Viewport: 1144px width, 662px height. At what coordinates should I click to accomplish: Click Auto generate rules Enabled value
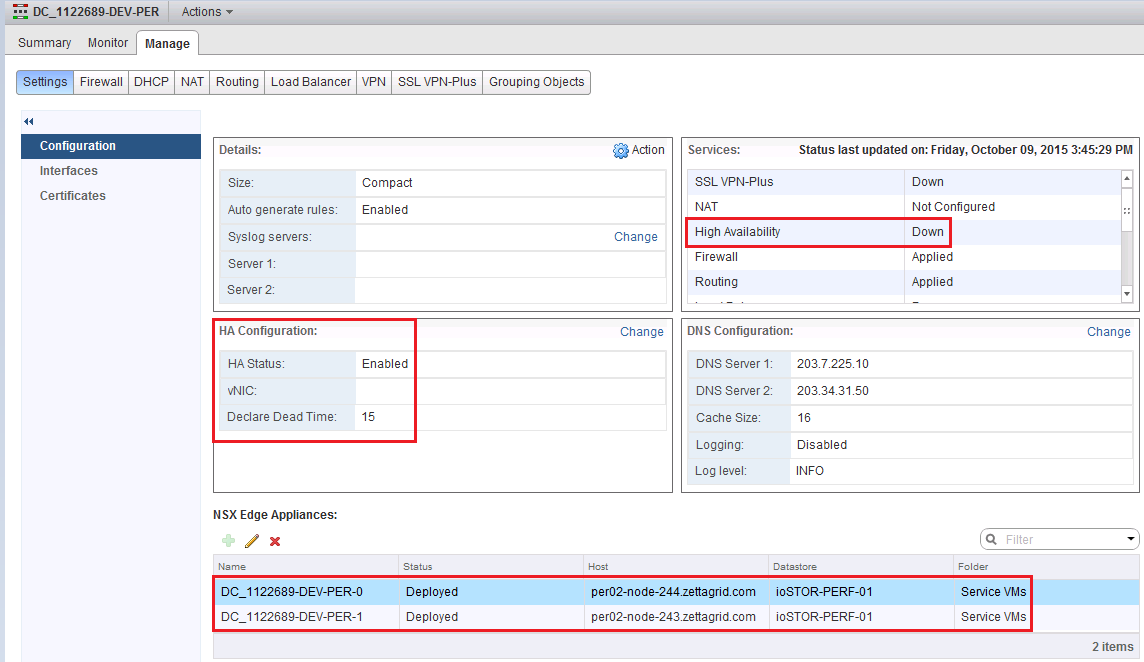(x=385, y=209)
